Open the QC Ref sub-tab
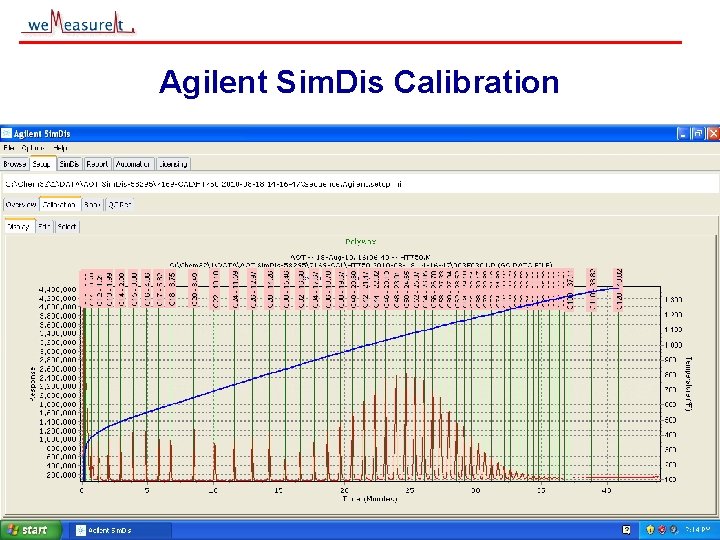Image resolution: width=720 pixels, height=540 pixels. pos(119,205)
